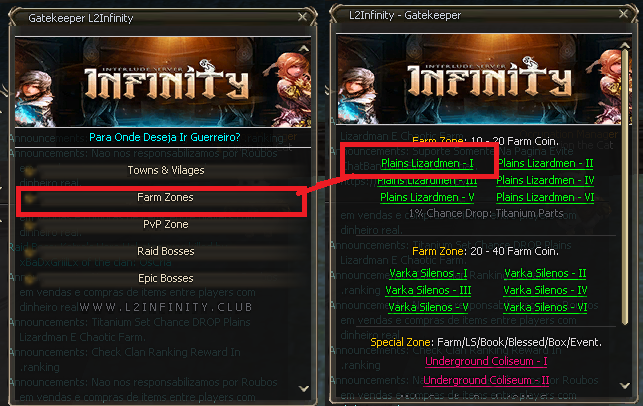Go to Varka Silenos - VI
Screen dimensions: 643x406
point(545,307)
